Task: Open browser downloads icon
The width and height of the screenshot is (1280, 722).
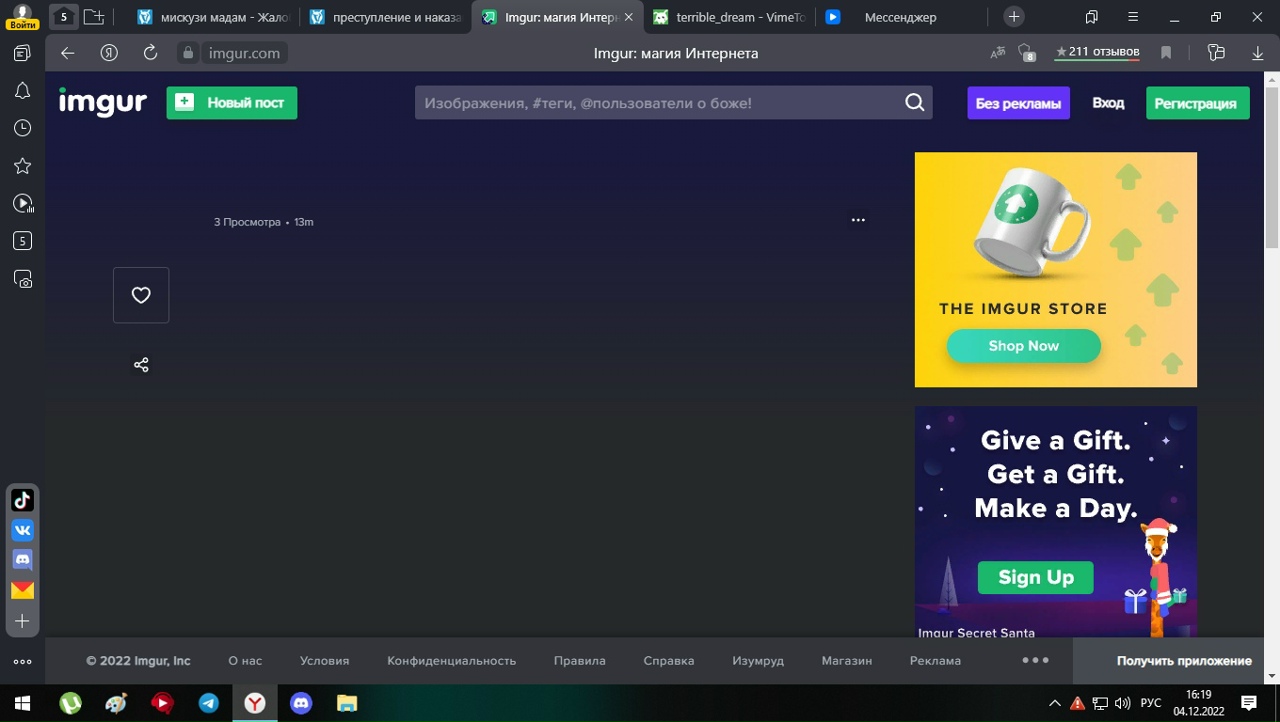Action: pyautogui.click(x=1258, y=53)
